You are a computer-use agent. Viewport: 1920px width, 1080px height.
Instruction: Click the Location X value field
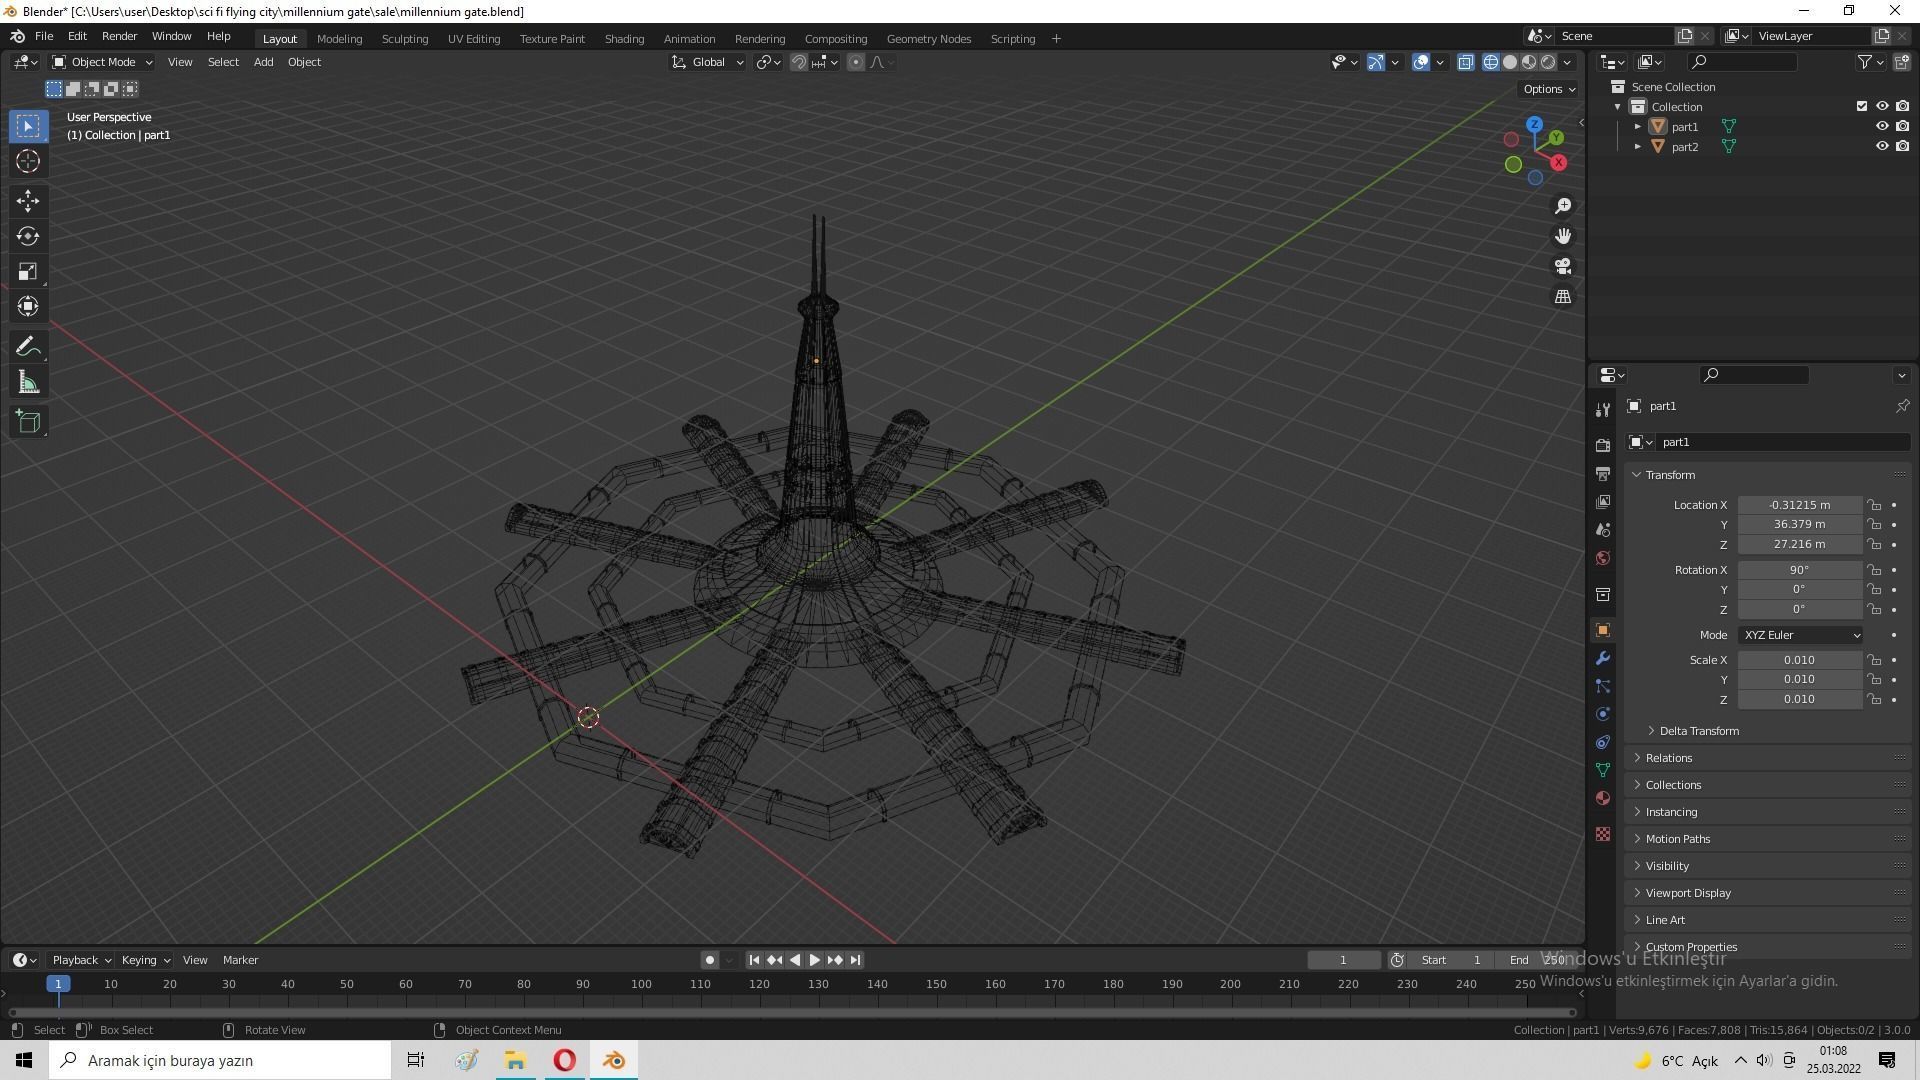[x=1798, y=505]
